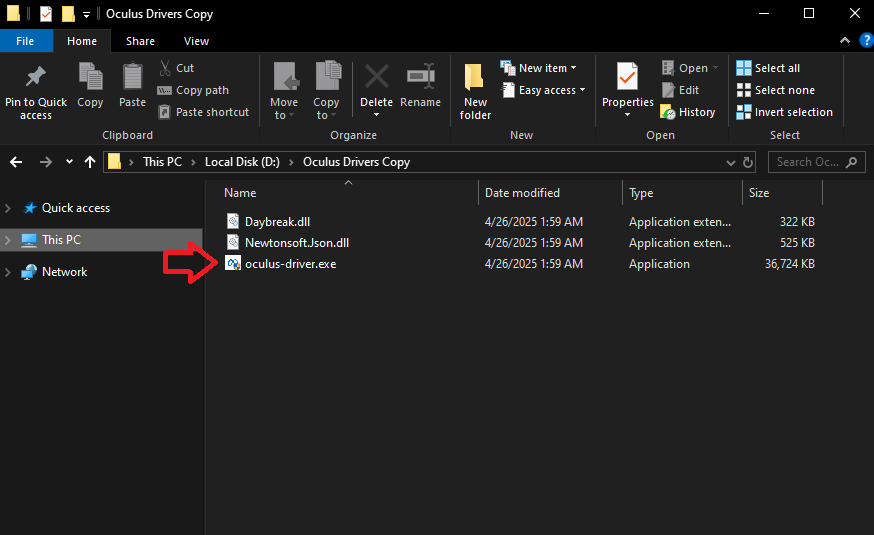Click the Search Oculus Drivers box
Image resolution: width=874 pixels, height=535 pixels.
[817, 162]
